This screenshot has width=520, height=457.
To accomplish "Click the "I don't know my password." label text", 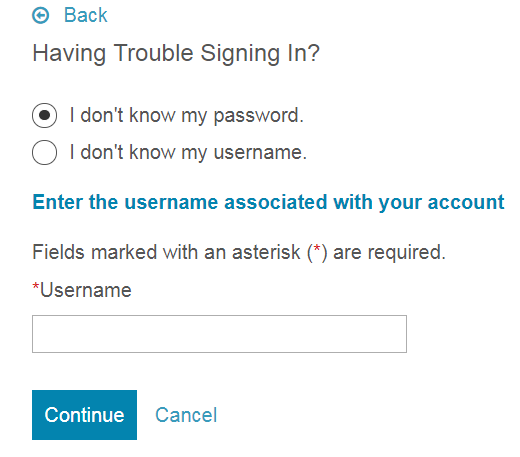I will 187,116.
